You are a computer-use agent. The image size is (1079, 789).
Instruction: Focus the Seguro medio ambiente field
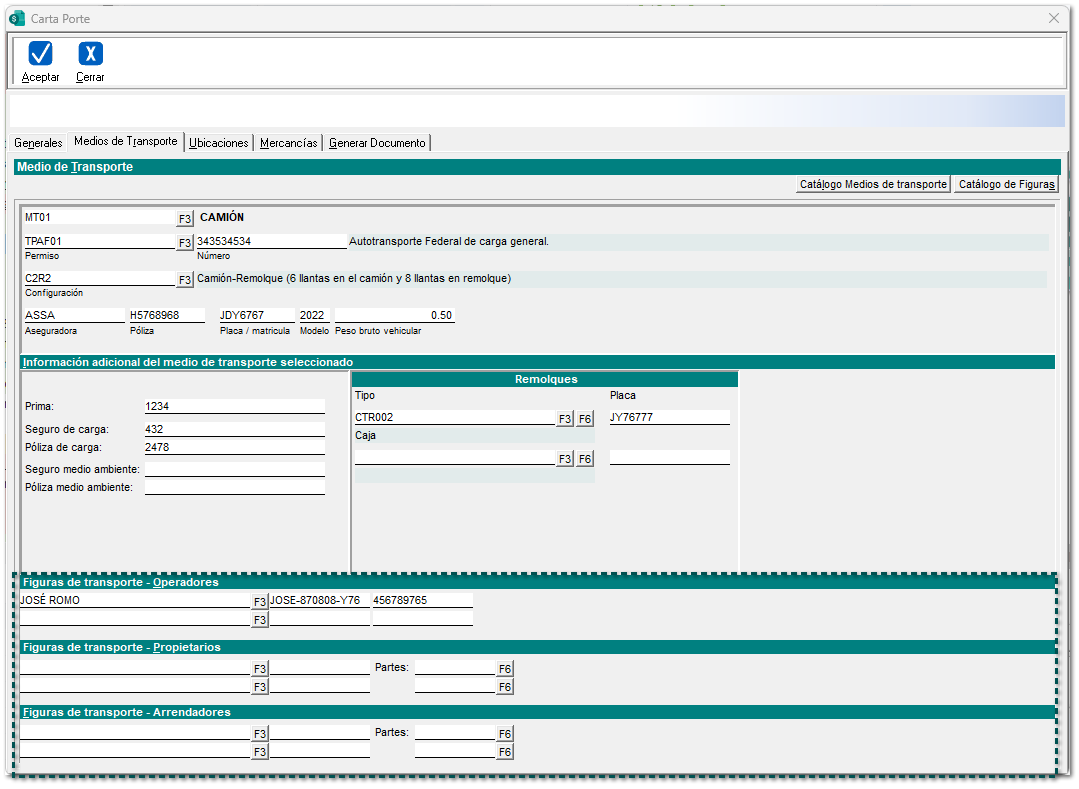pos(234,469)
